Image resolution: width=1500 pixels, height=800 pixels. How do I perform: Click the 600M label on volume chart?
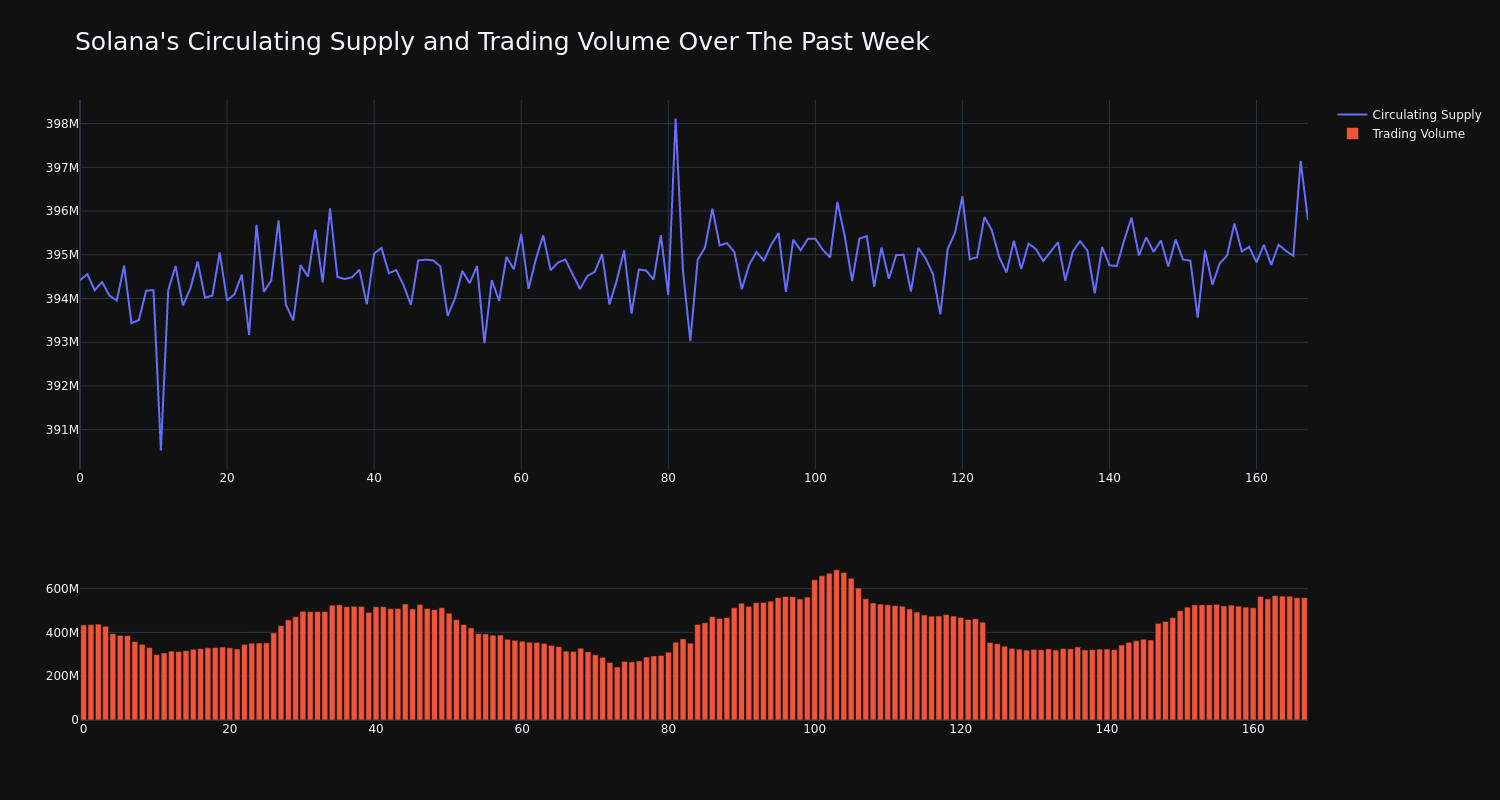[x=62, y=589]
